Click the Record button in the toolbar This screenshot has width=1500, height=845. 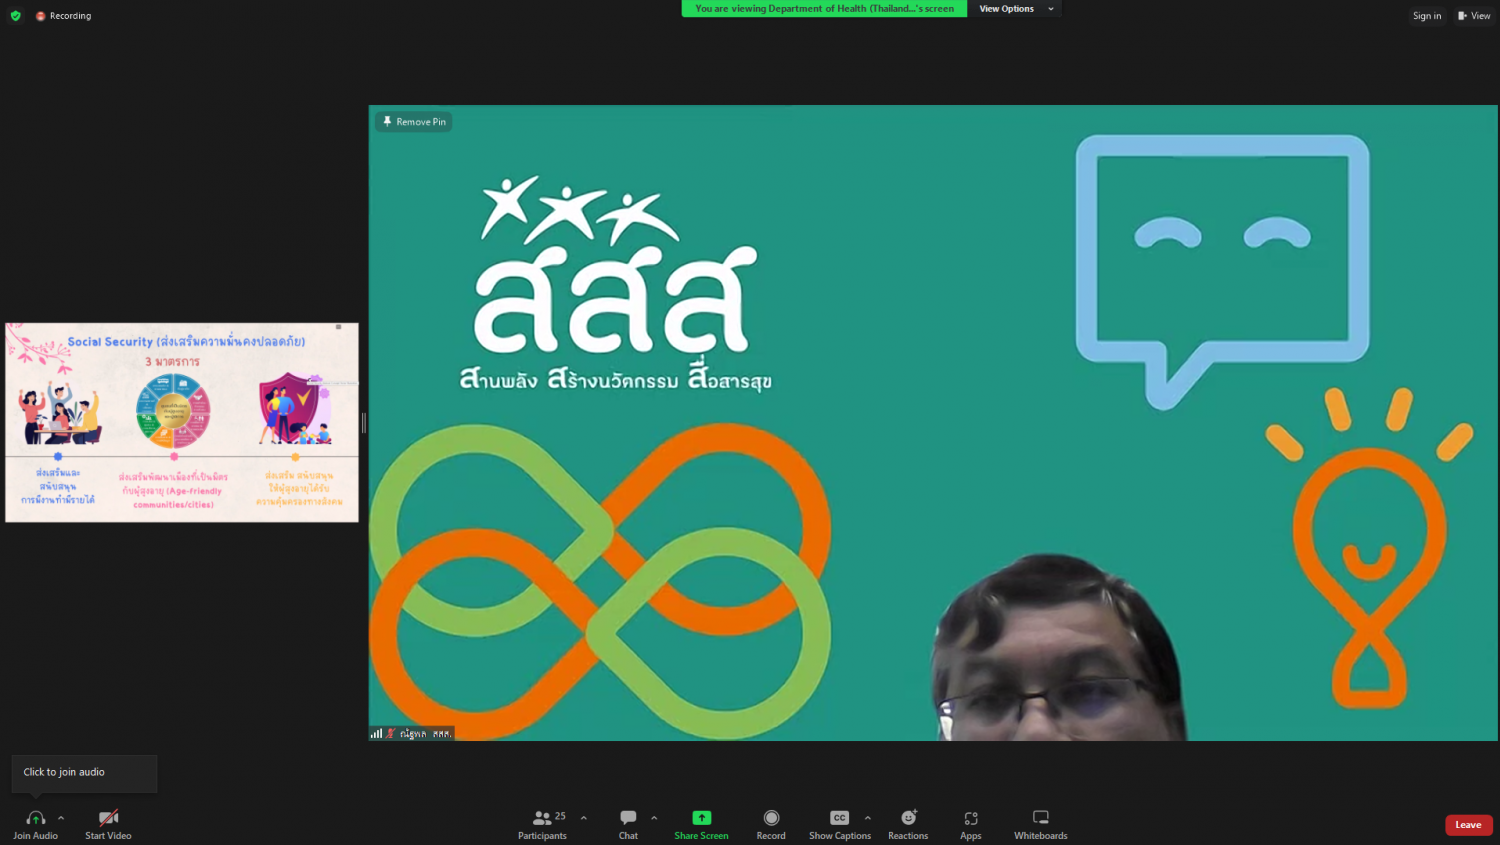tap(771, 825)
